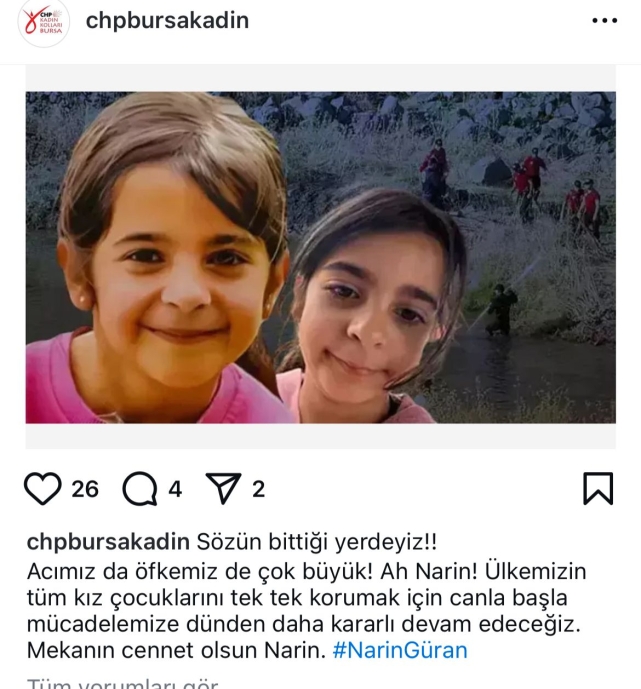The height and width of the screenshot is (689, 641).
Task: Tap the caption text starting Acımız da öfkemiz
Action: (306, 611)
